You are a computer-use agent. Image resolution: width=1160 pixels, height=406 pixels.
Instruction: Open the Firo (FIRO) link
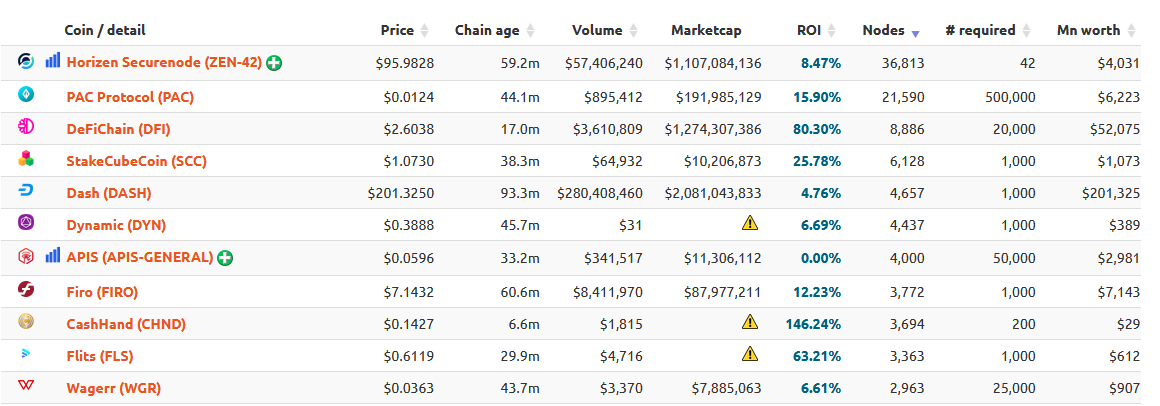(x=102, y=292)
